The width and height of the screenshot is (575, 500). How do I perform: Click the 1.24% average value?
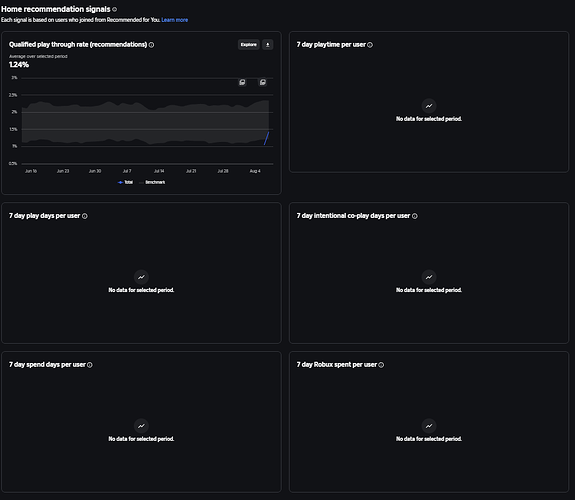click(19, 65)
